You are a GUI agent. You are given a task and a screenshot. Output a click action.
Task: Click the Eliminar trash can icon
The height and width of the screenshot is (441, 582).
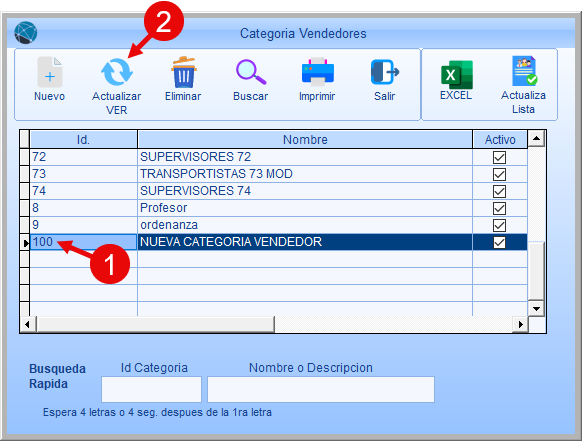point(184,72)
